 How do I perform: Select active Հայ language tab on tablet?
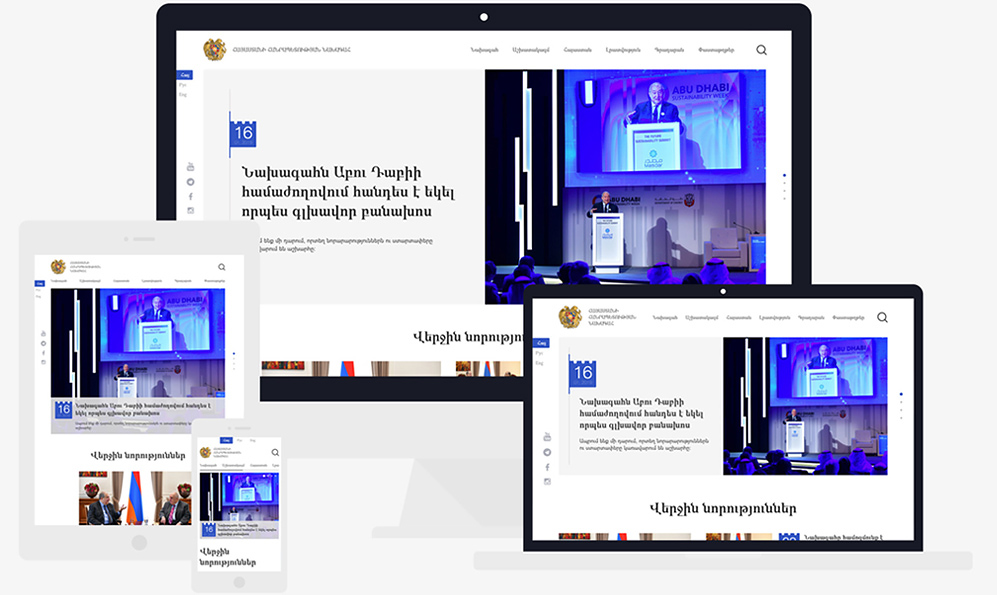(39, 283)
